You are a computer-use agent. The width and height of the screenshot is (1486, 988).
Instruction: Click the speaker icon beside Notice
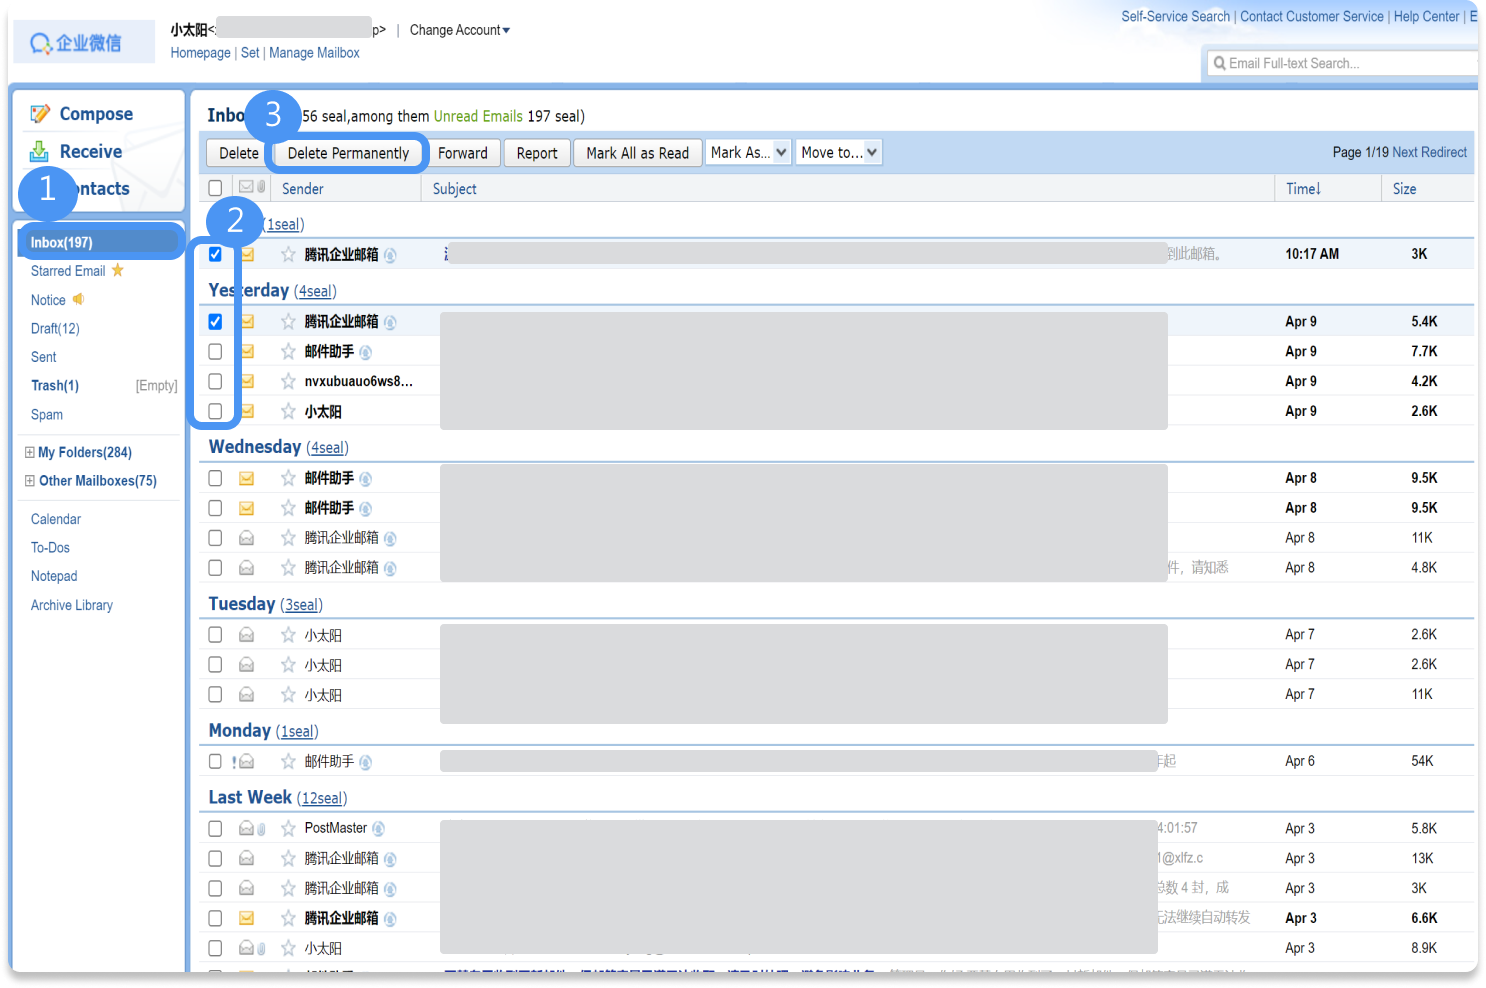(78, 299)
